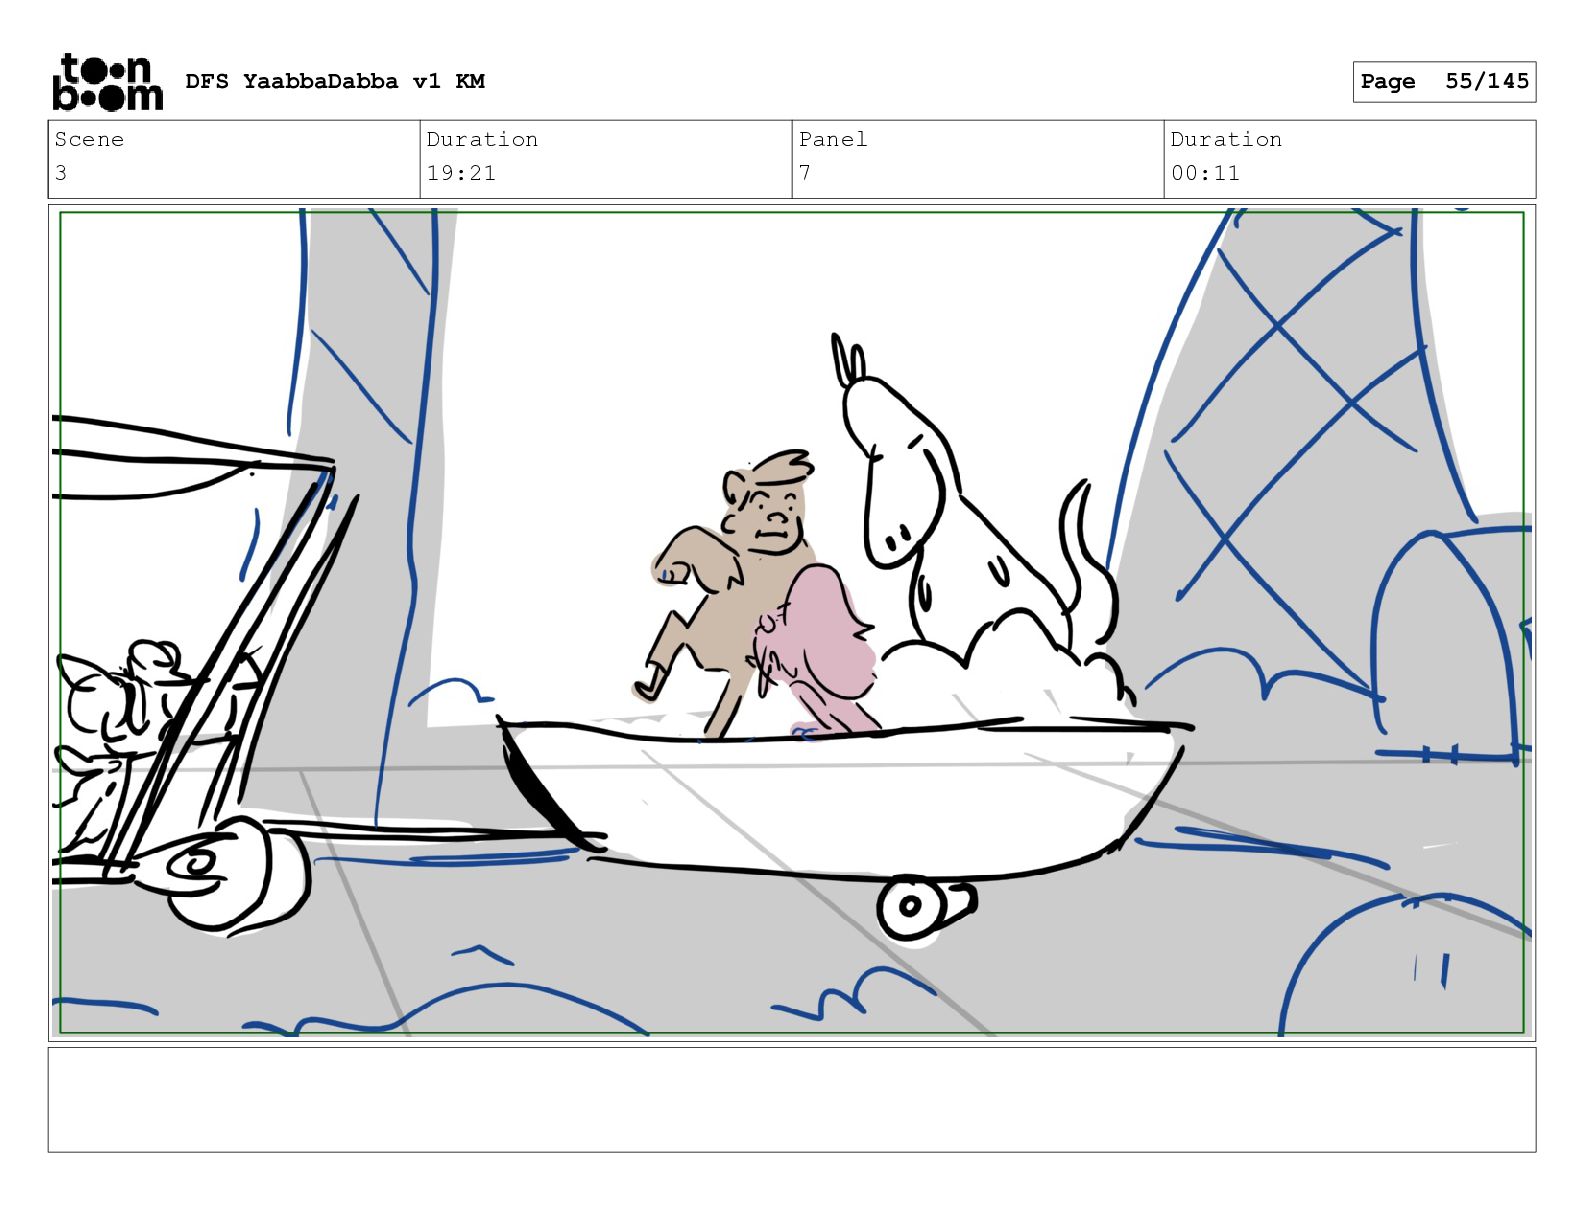The width and height of the screenshot is (1584, 1224).
Task: Click the panel duration value '00:11'
Action: click(1205, 173)
